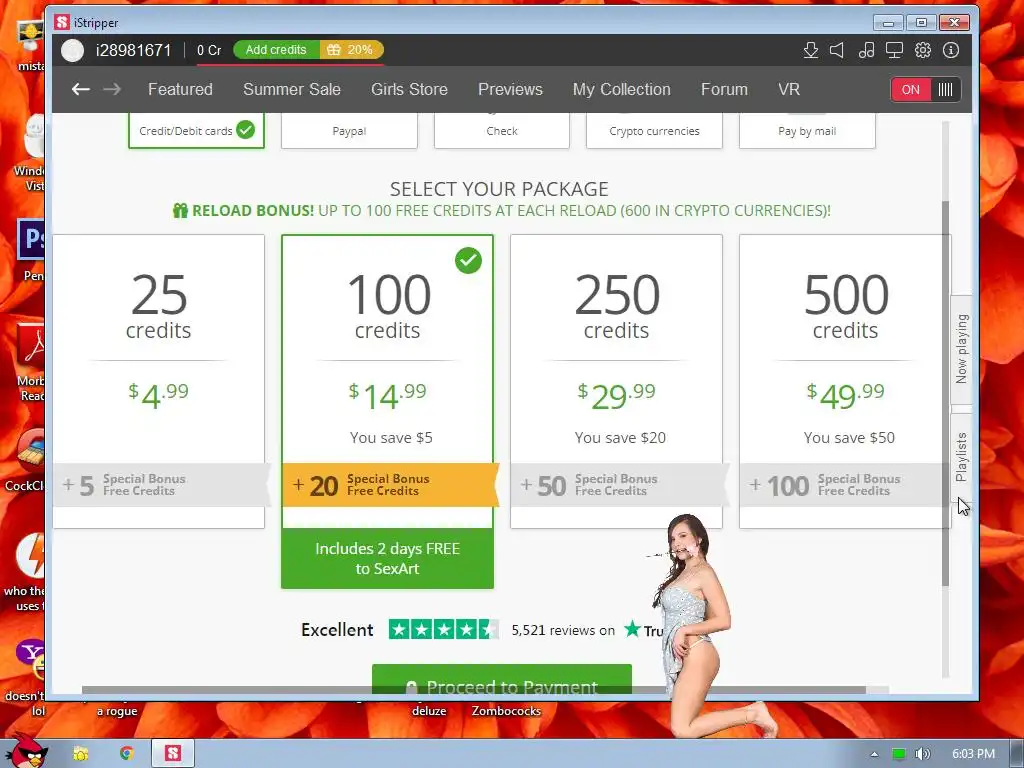Viewport: 1024px width, 768px height.
Task: Select the 25 credits package
Action: tap(159, 381)
